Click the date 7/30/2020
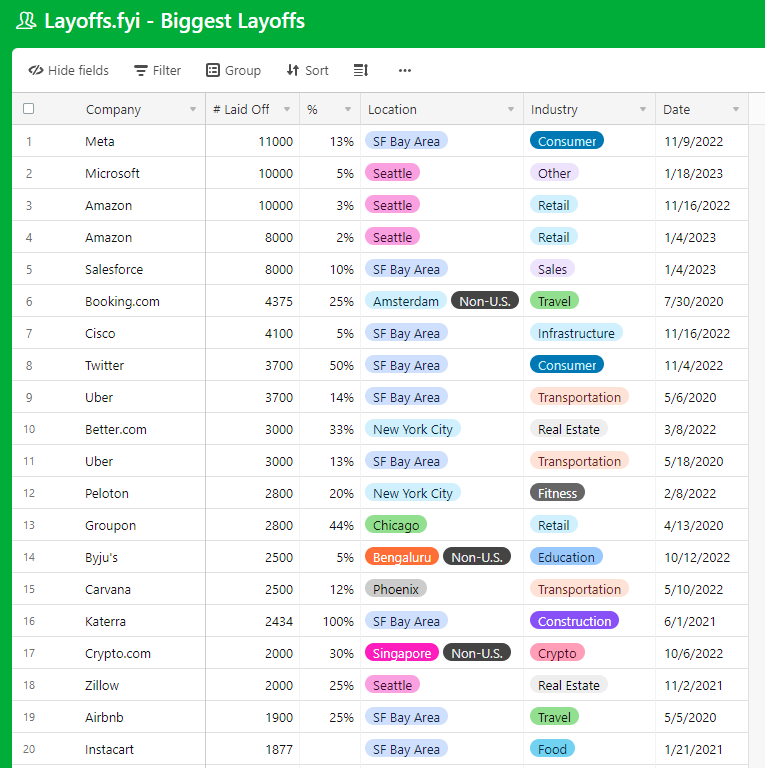Viewport: 765px width, 768px height. (x=693, y=301)
